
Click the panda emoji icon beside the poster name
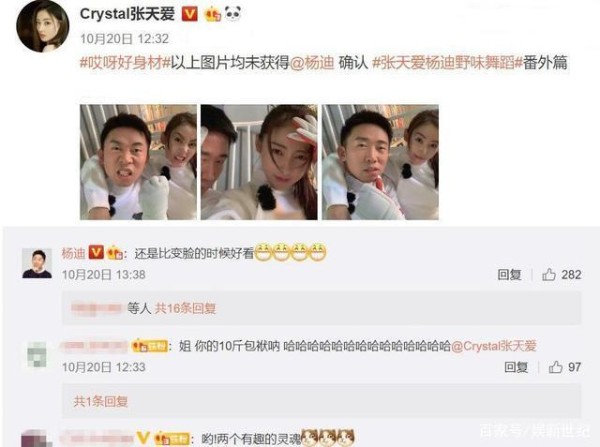pyautogui.click(x=233, y=14)
